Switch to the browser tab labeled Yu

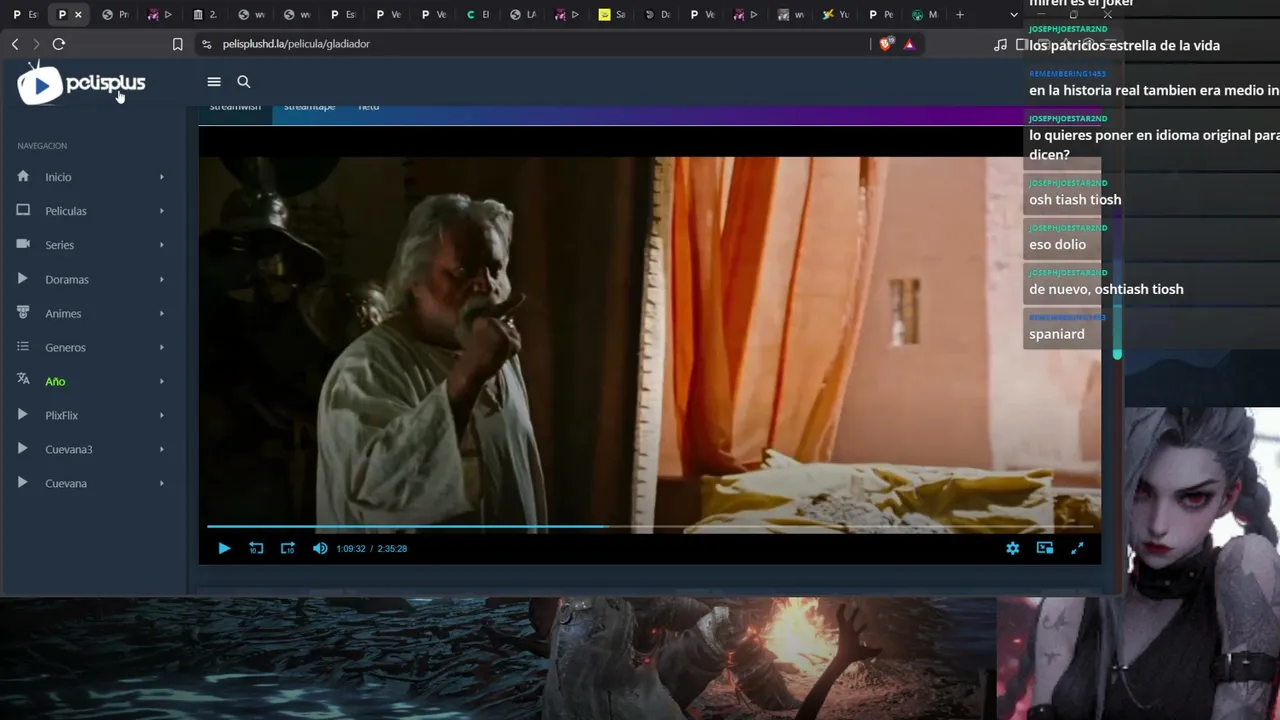coord(837,15)
